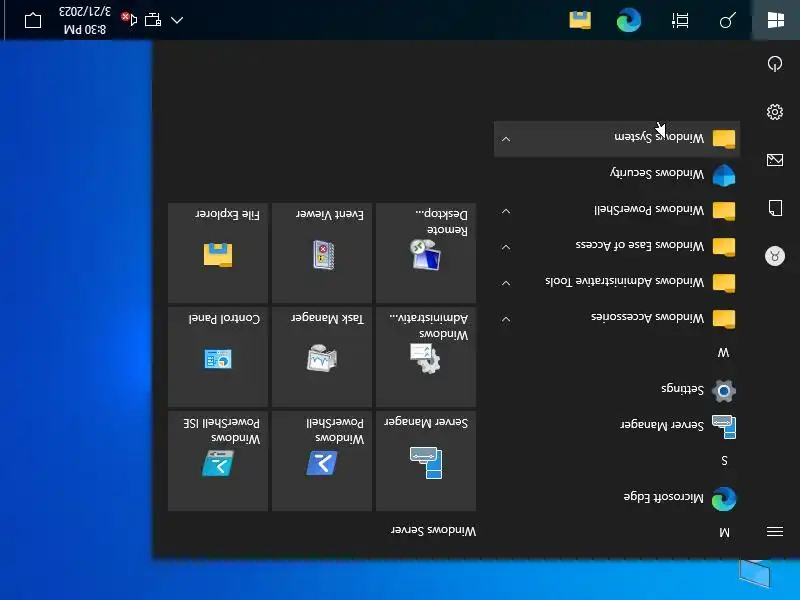
Task: Open the Pictures shortcut in the rail
Action: pyautogui.click(x=775, y=160)
